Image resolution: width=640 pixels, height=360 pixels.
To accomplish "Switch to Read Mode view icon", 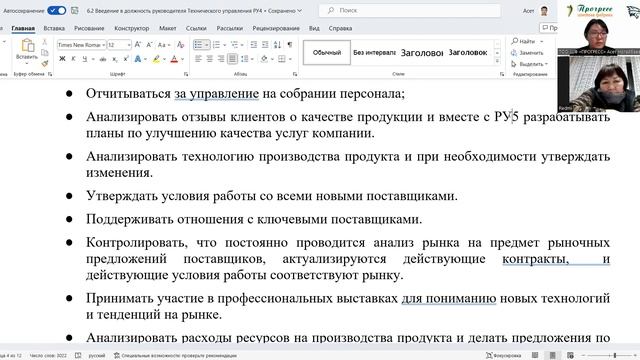I will (x=535, y=355).
